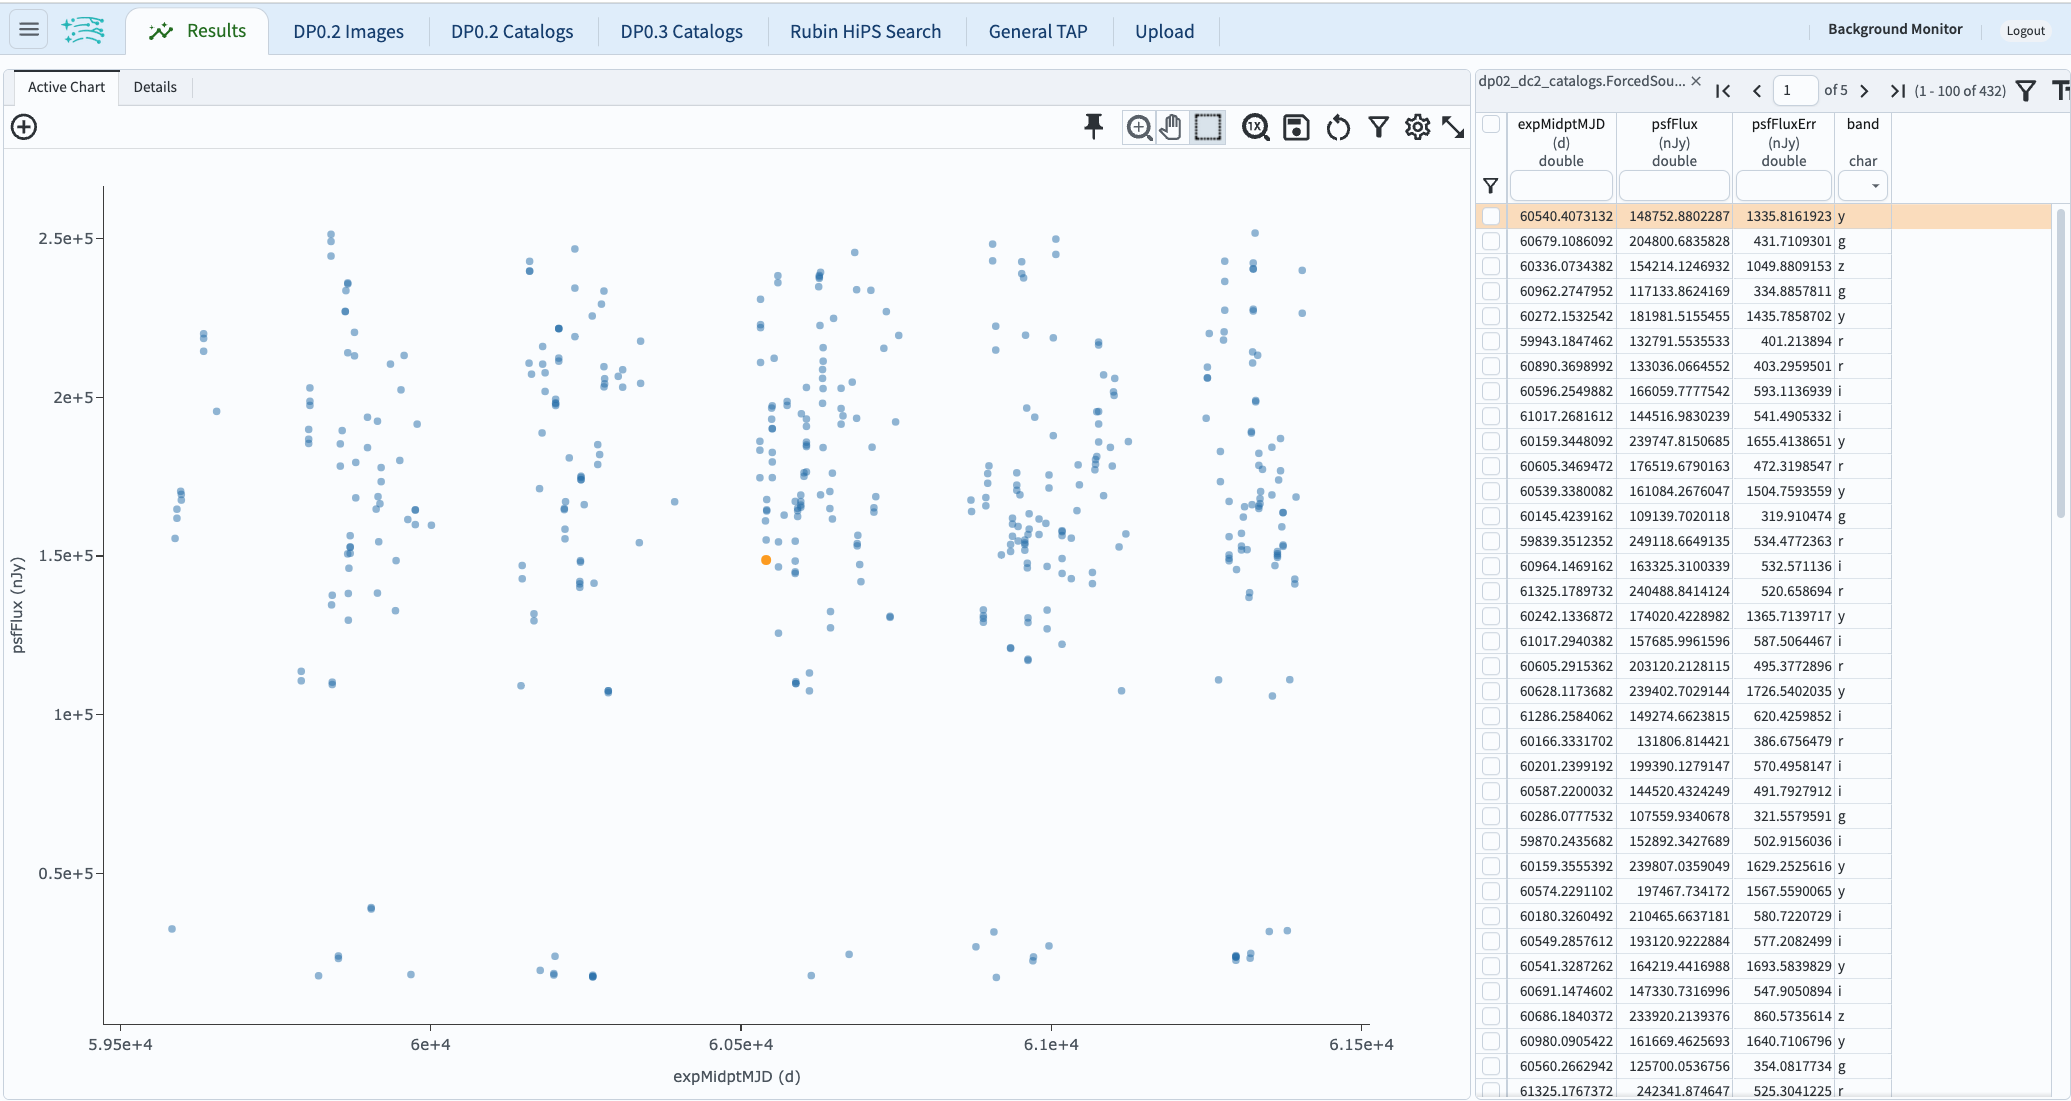Image resolution: width=2071 pixels, height=1101 pixels.
Task: Save the chart image
Action: pos(1296,127)
